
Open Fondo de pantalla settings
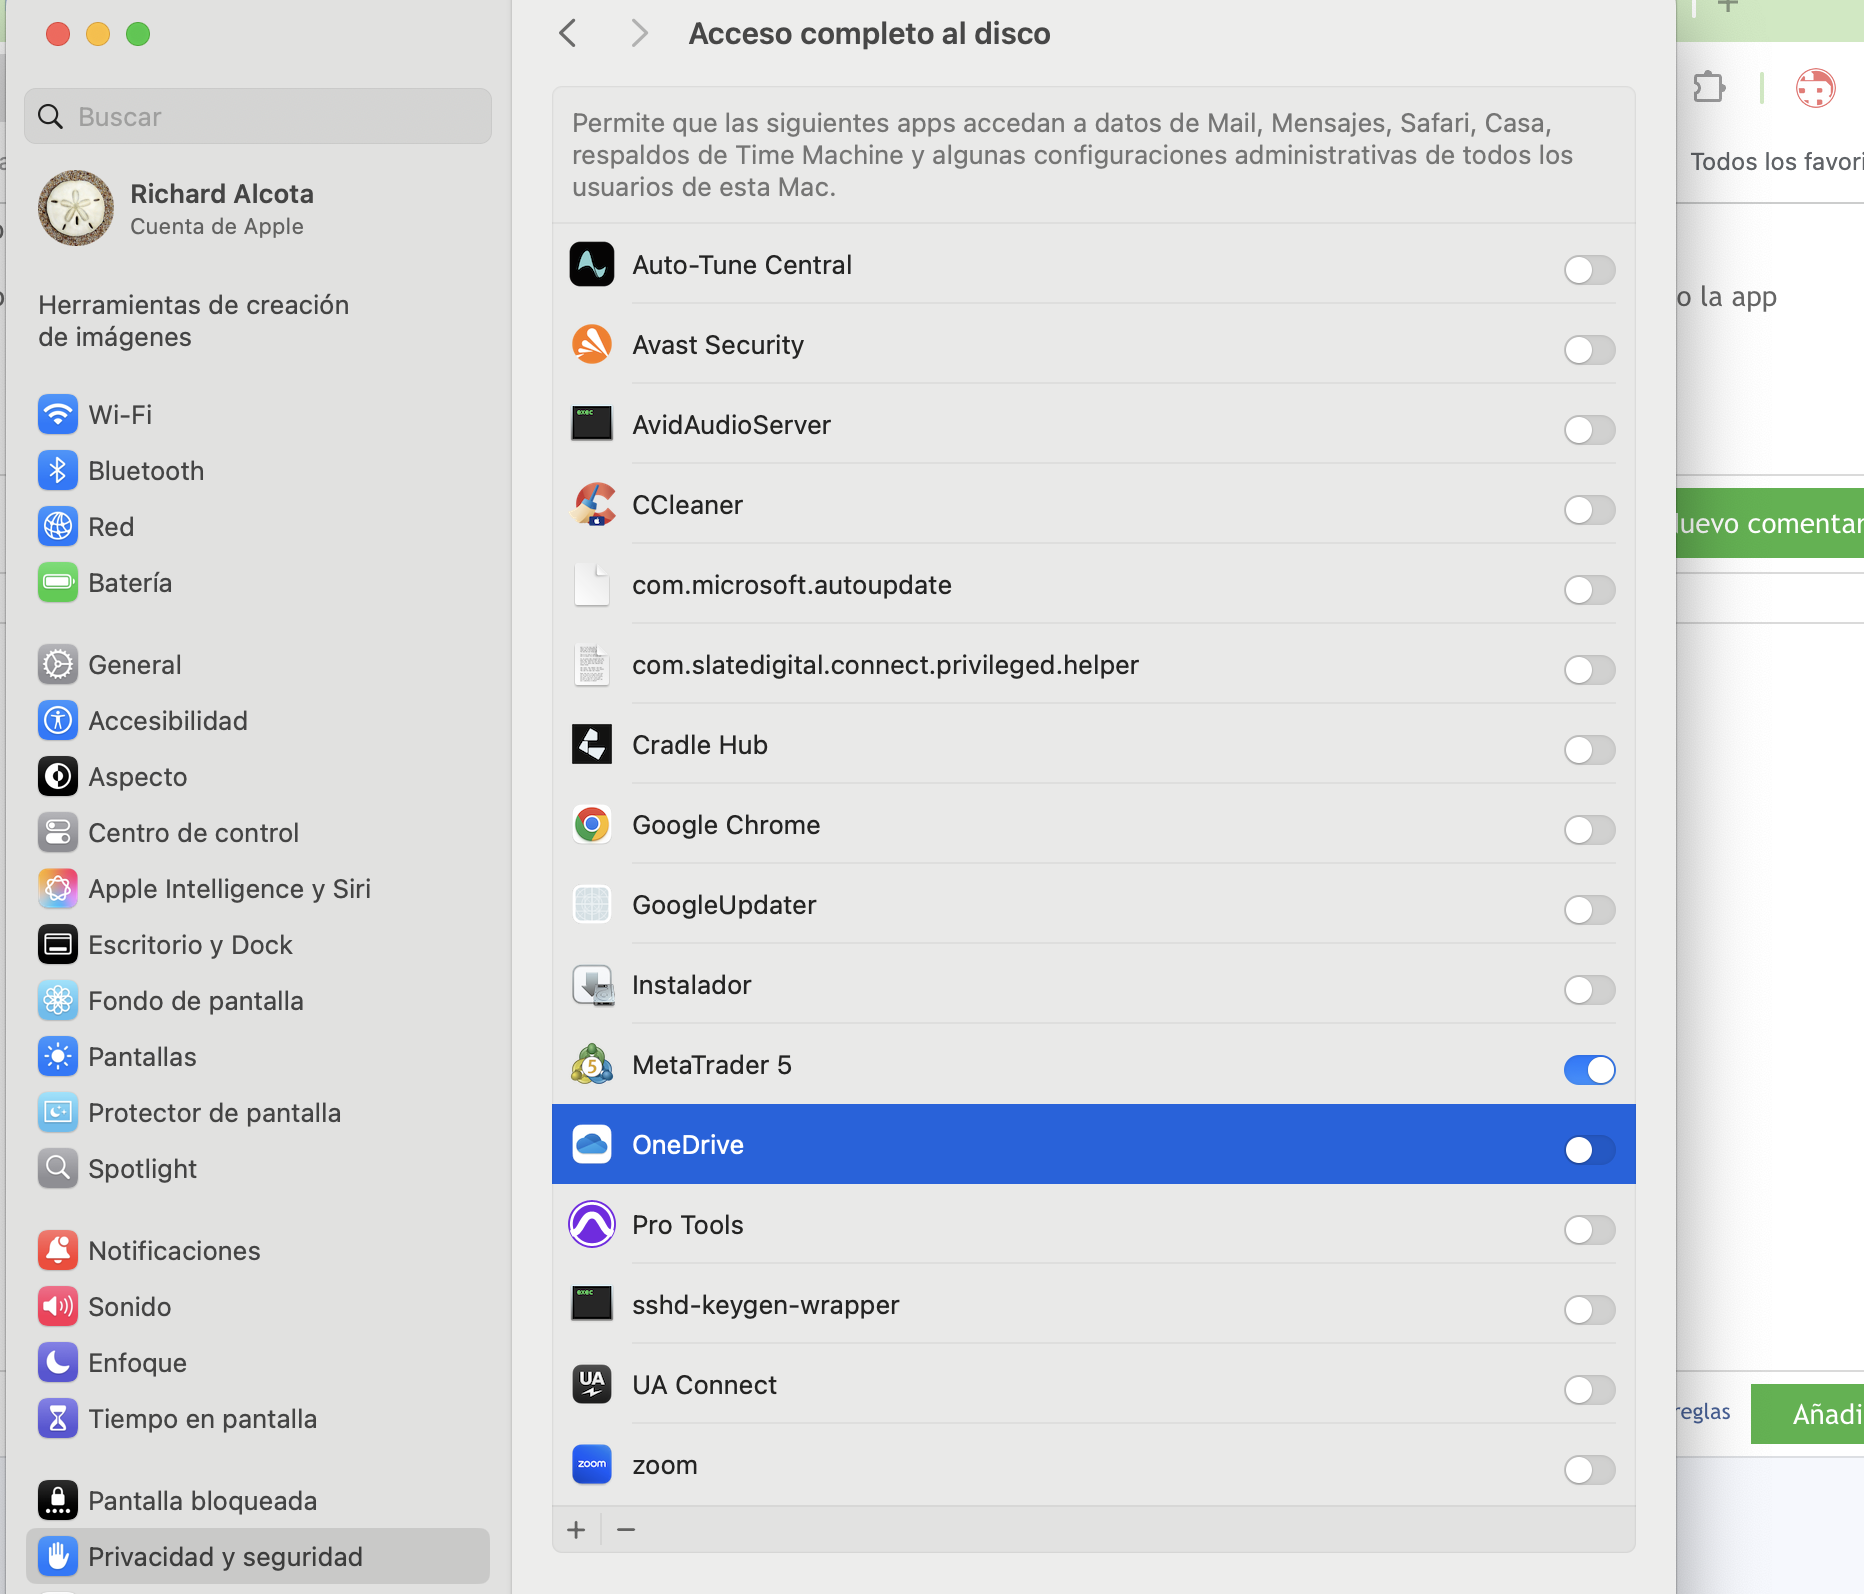tap(258, 1001)
